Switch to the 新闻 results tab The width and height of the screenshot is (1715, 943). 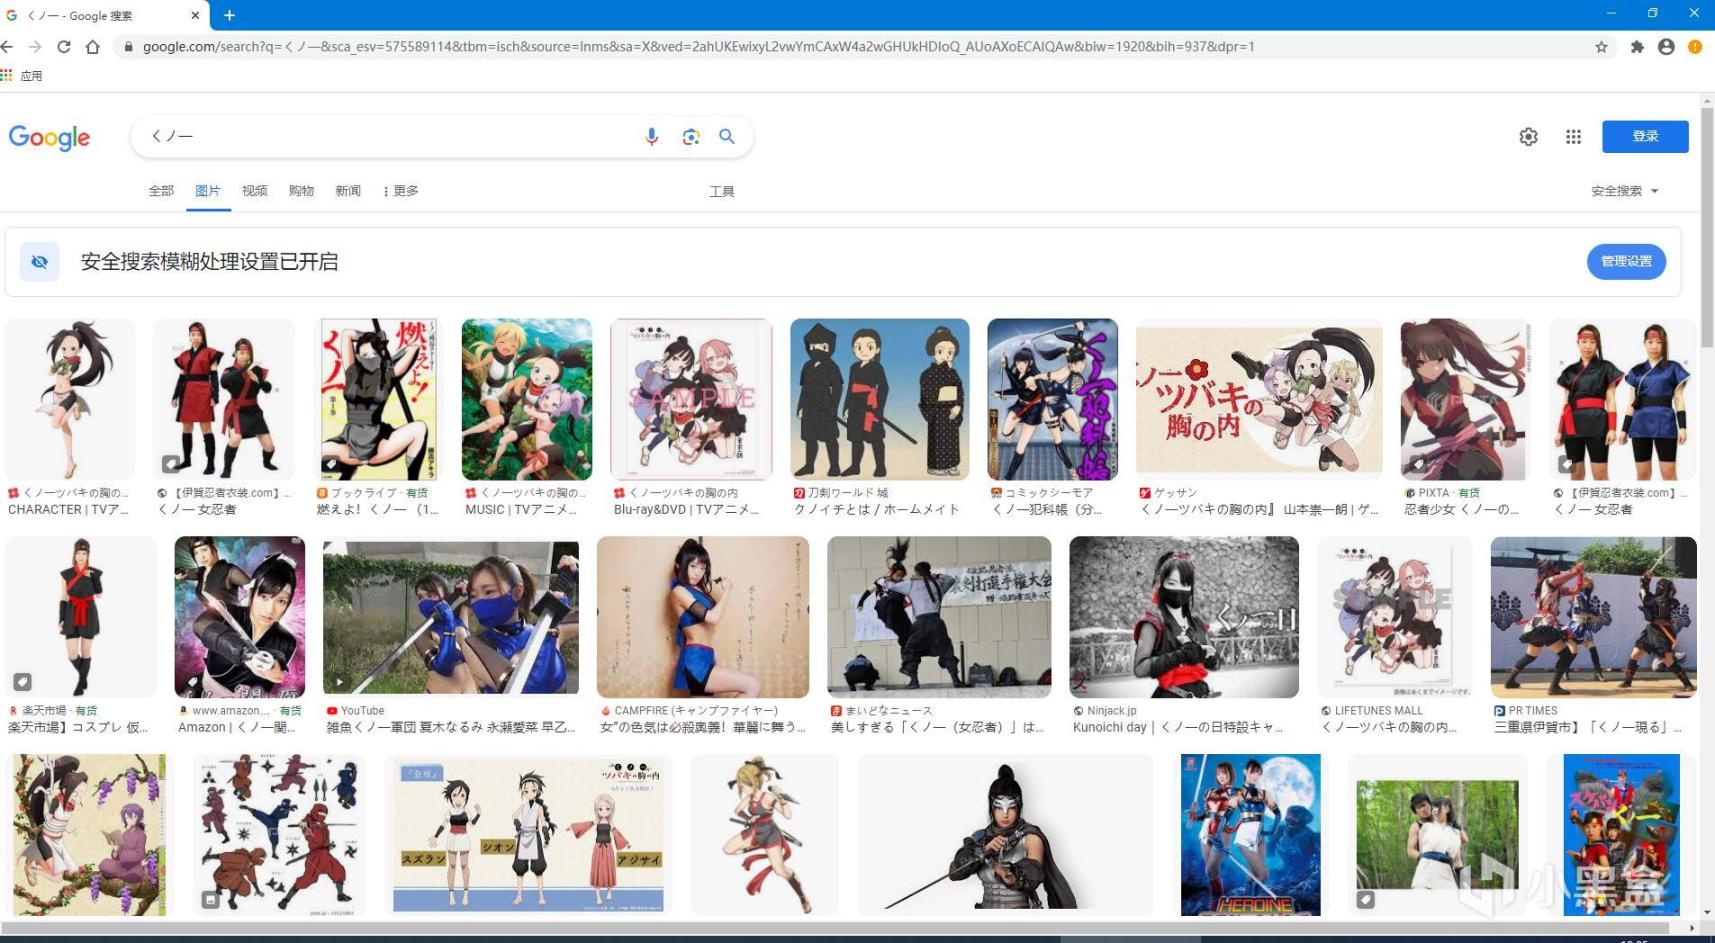coord(348,191)
